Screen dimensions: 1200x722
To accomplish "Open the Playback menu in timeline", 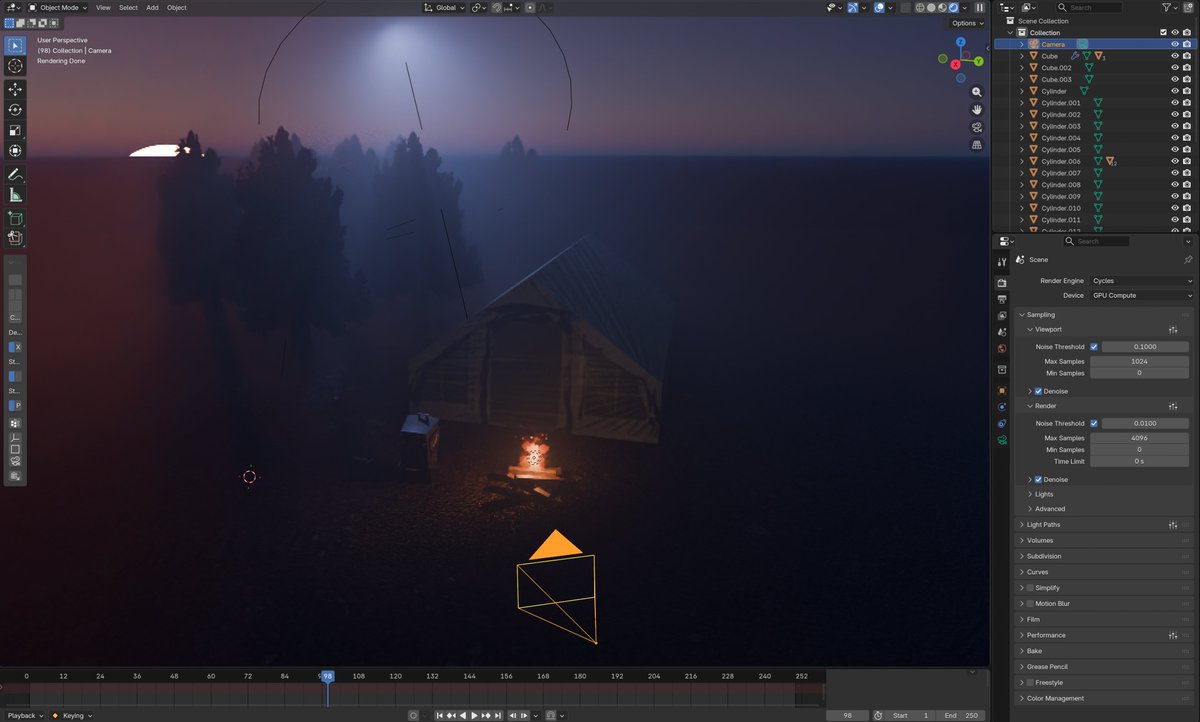I will click(x=25, y=715).
